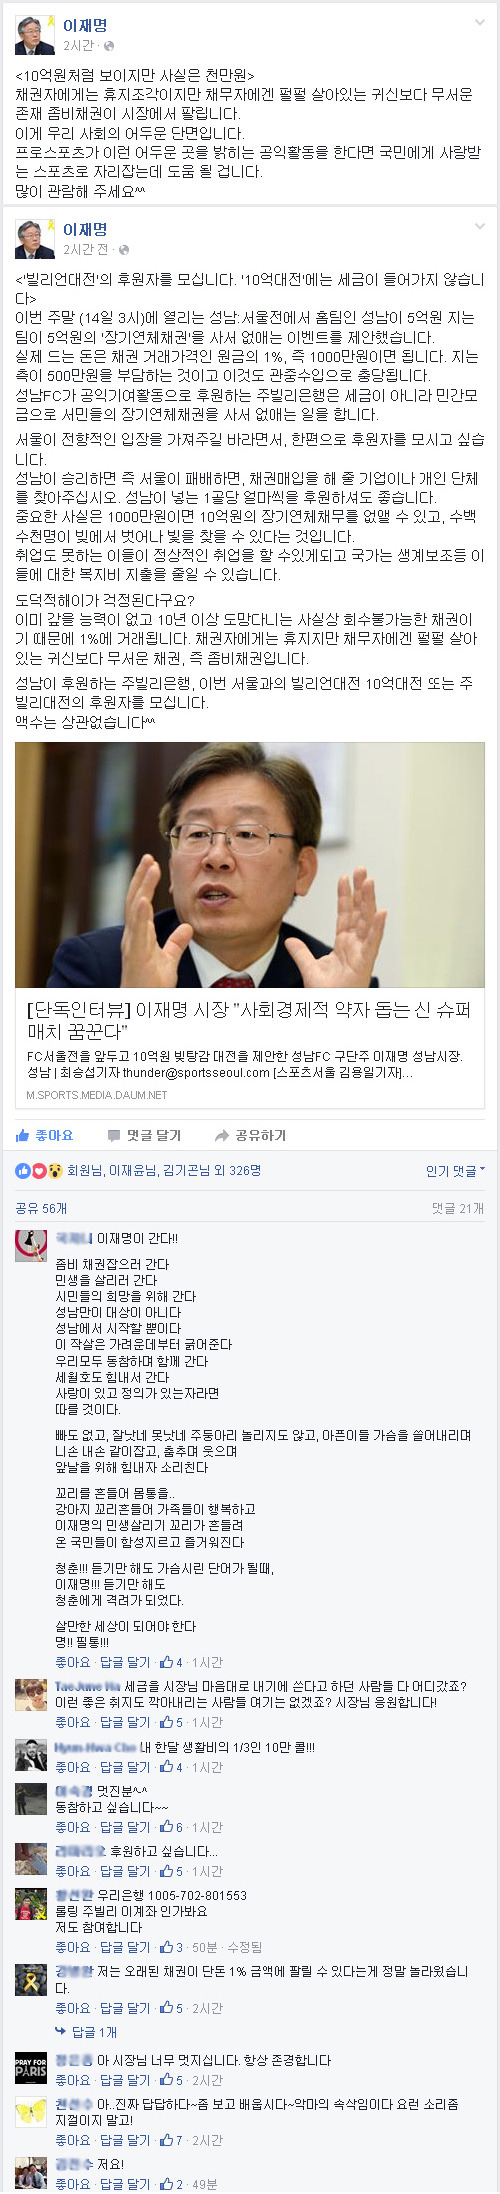Click 답글 달기 under the 멋진분 comment
Screen dimensions: 500x2194
coord(125,1827)
